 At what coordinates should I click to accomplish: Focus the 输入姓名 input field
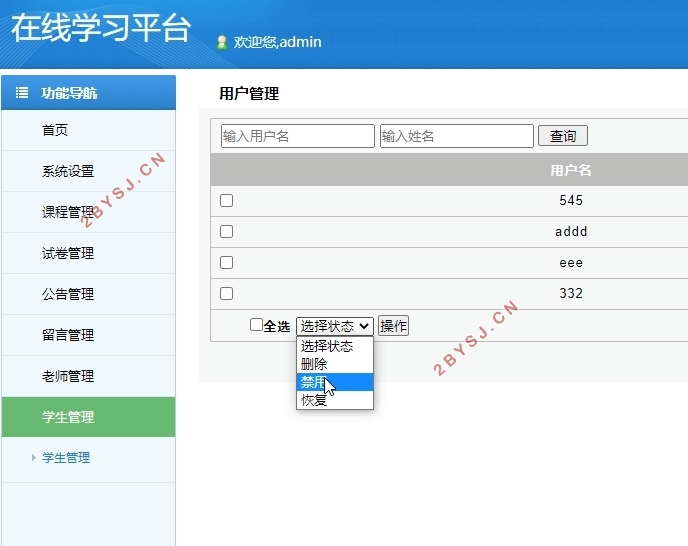[457, 136]
